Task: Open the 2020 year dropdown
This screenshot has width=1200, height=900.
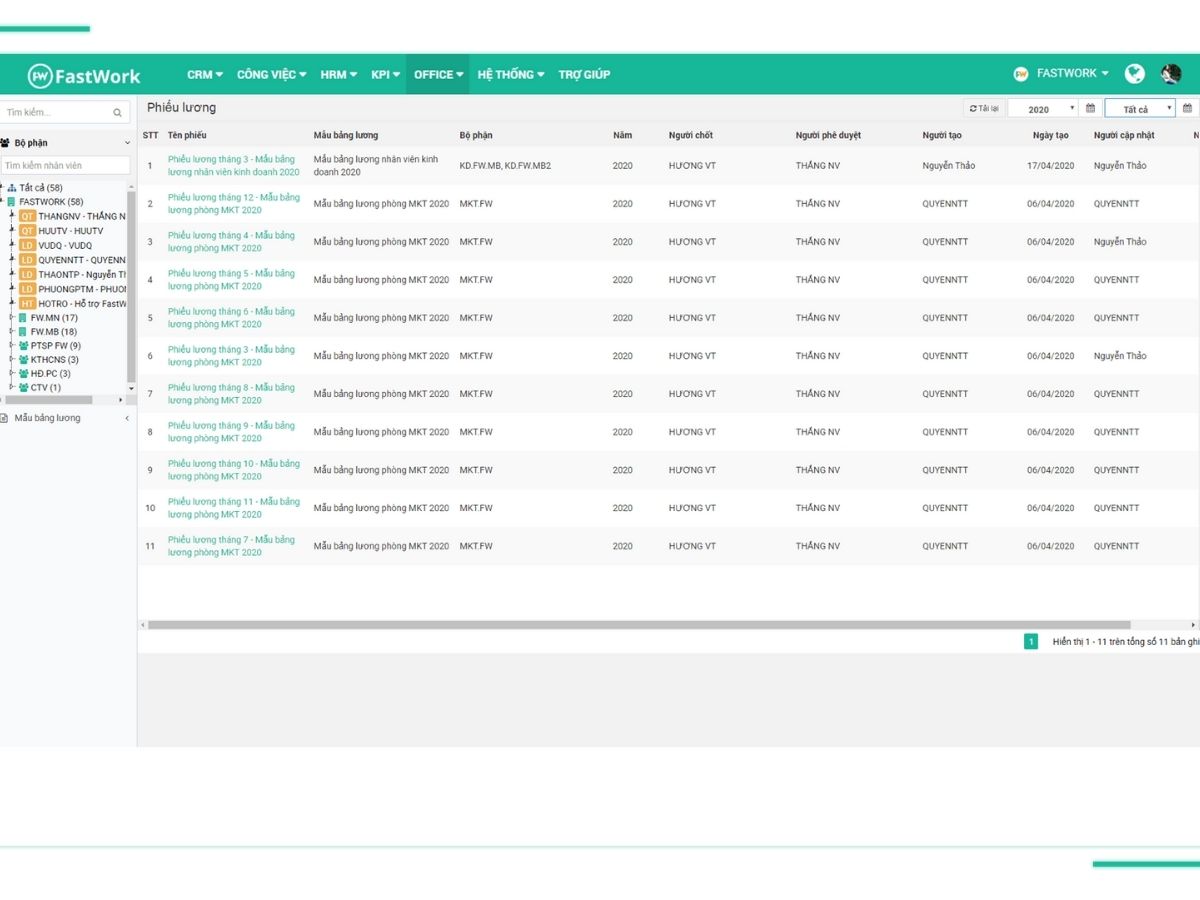Action: tap(1042, 109)
